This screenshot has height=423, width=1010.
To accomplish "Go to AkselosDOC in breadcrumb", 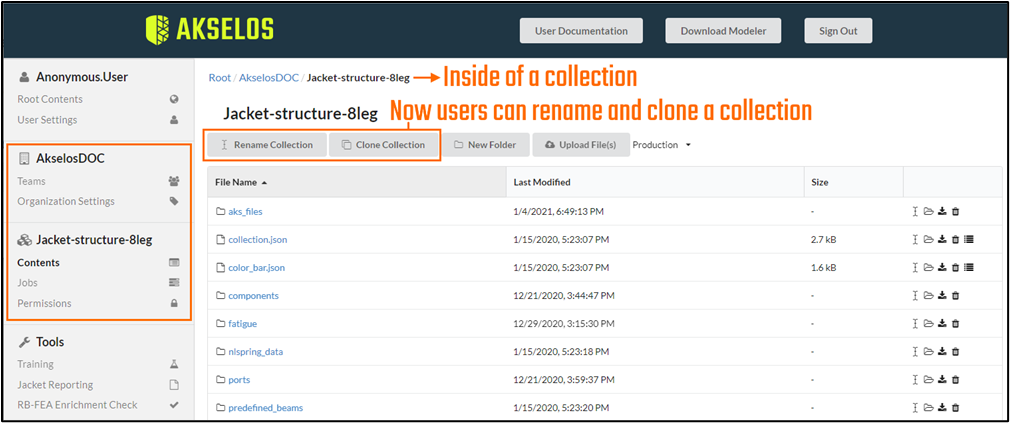I will click(x=269, y=77).
